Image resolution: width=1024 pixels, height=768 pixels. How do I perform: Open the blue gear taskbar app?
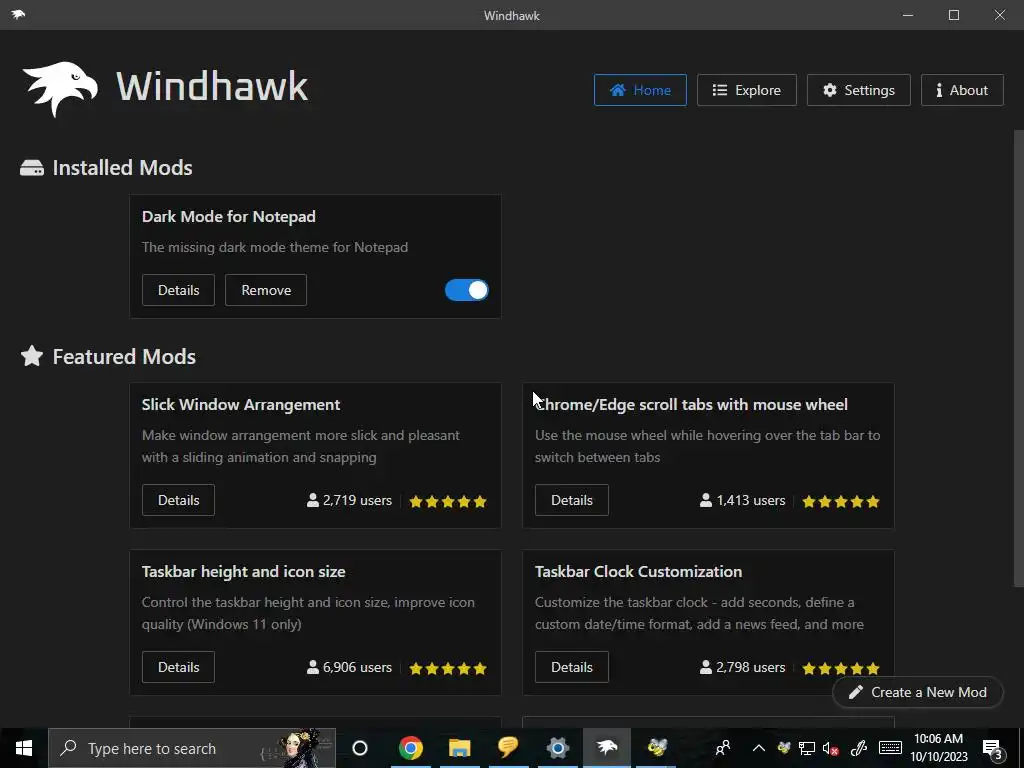558,748
